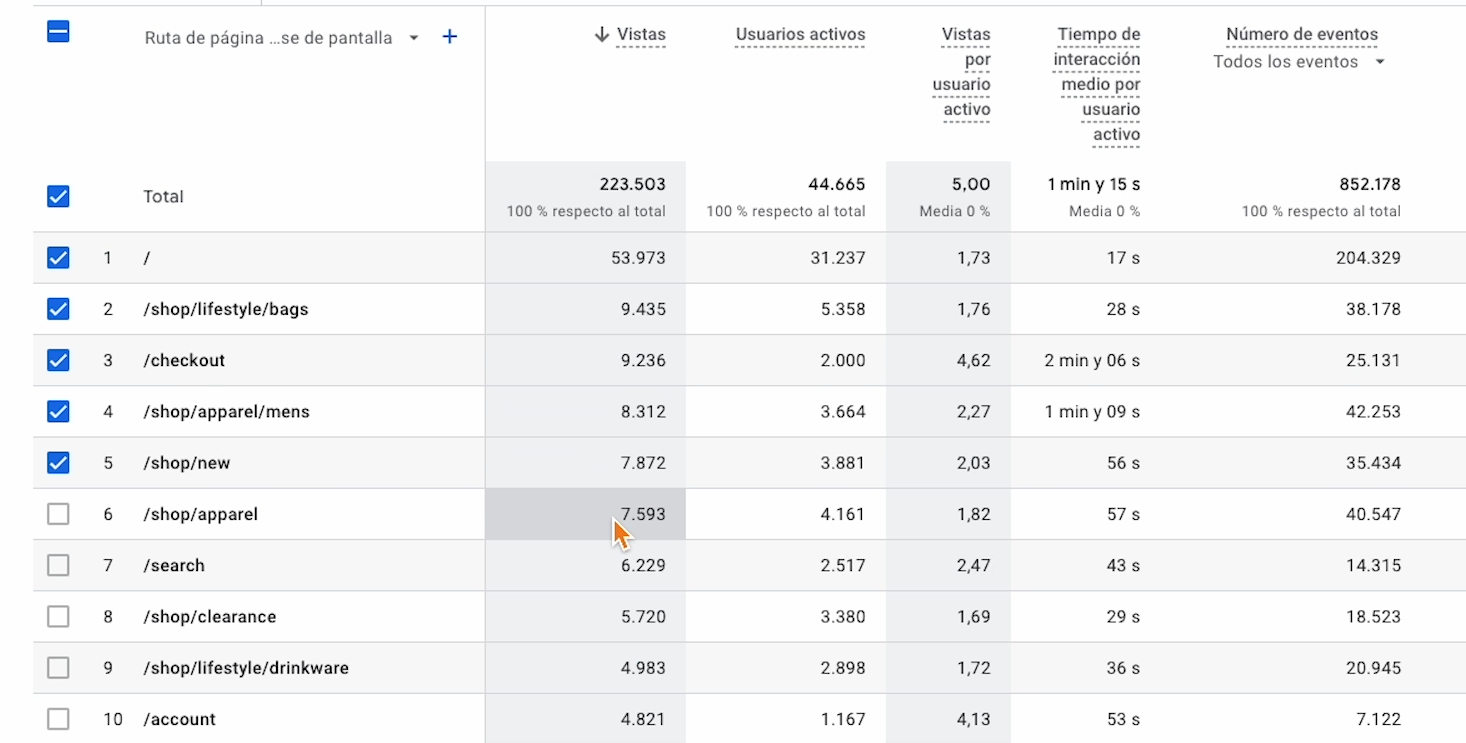1466x743 pixels.
Task: Click the sort arrow on Vistas column
Action: 602,35
